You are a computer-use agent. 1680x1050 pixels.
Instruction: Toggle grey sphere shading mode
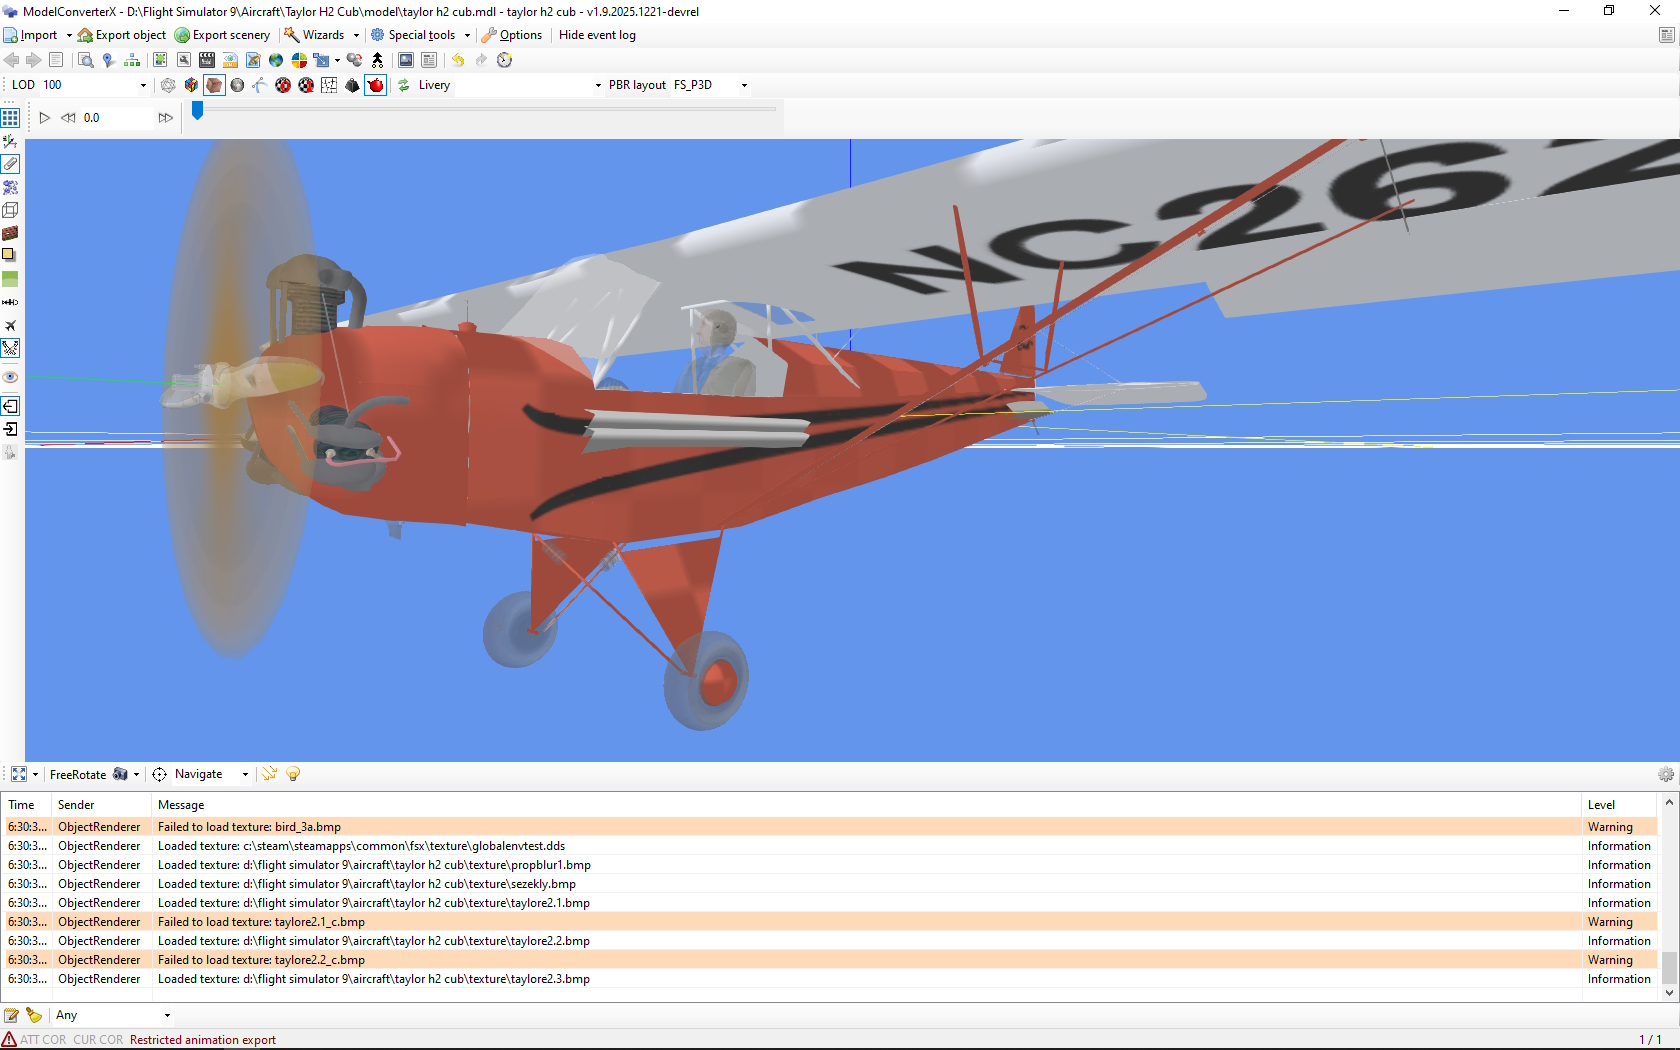(237, 85)
